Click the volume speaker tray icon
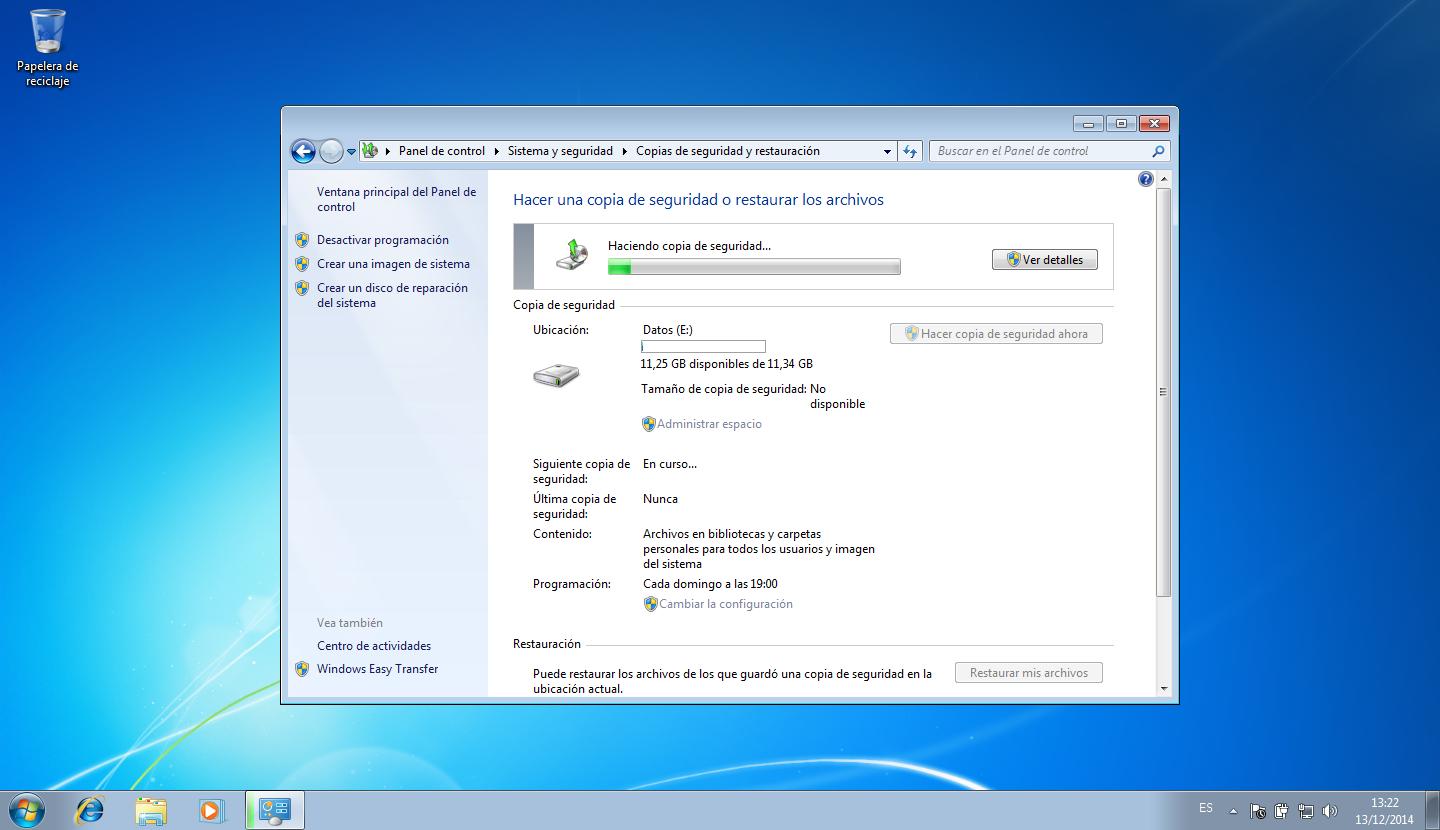This screenshot has height=830, width=1440. pyautogui.click(x=1329, y=811)
